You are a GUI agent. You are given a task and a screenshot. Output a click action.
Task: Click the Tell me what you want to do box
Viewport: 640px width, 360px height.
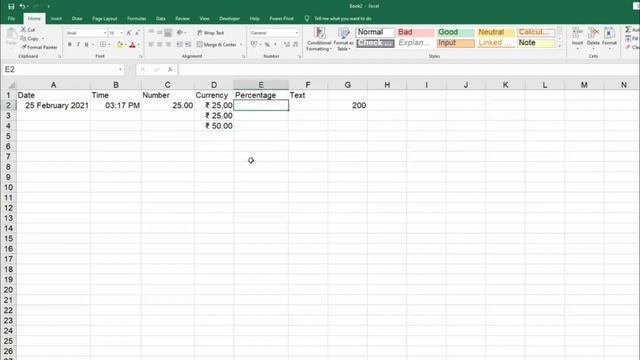[x=342, y=18]
